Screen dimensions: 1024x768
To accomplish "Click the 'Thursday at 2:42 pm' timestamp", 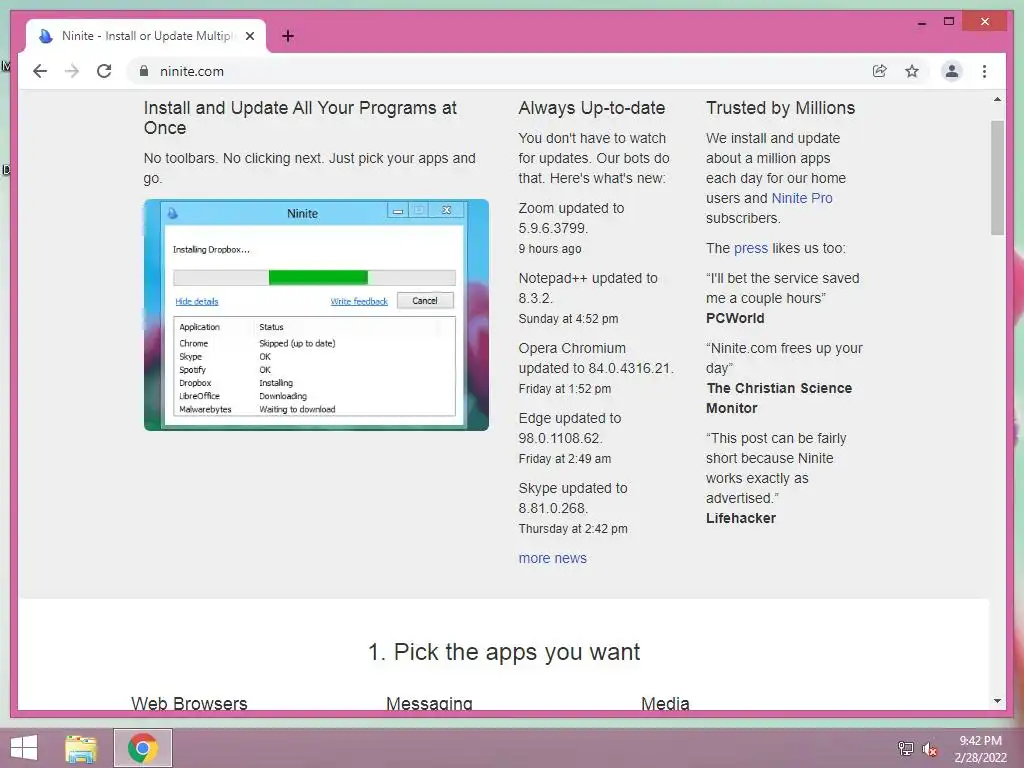I will coord(573,529).
